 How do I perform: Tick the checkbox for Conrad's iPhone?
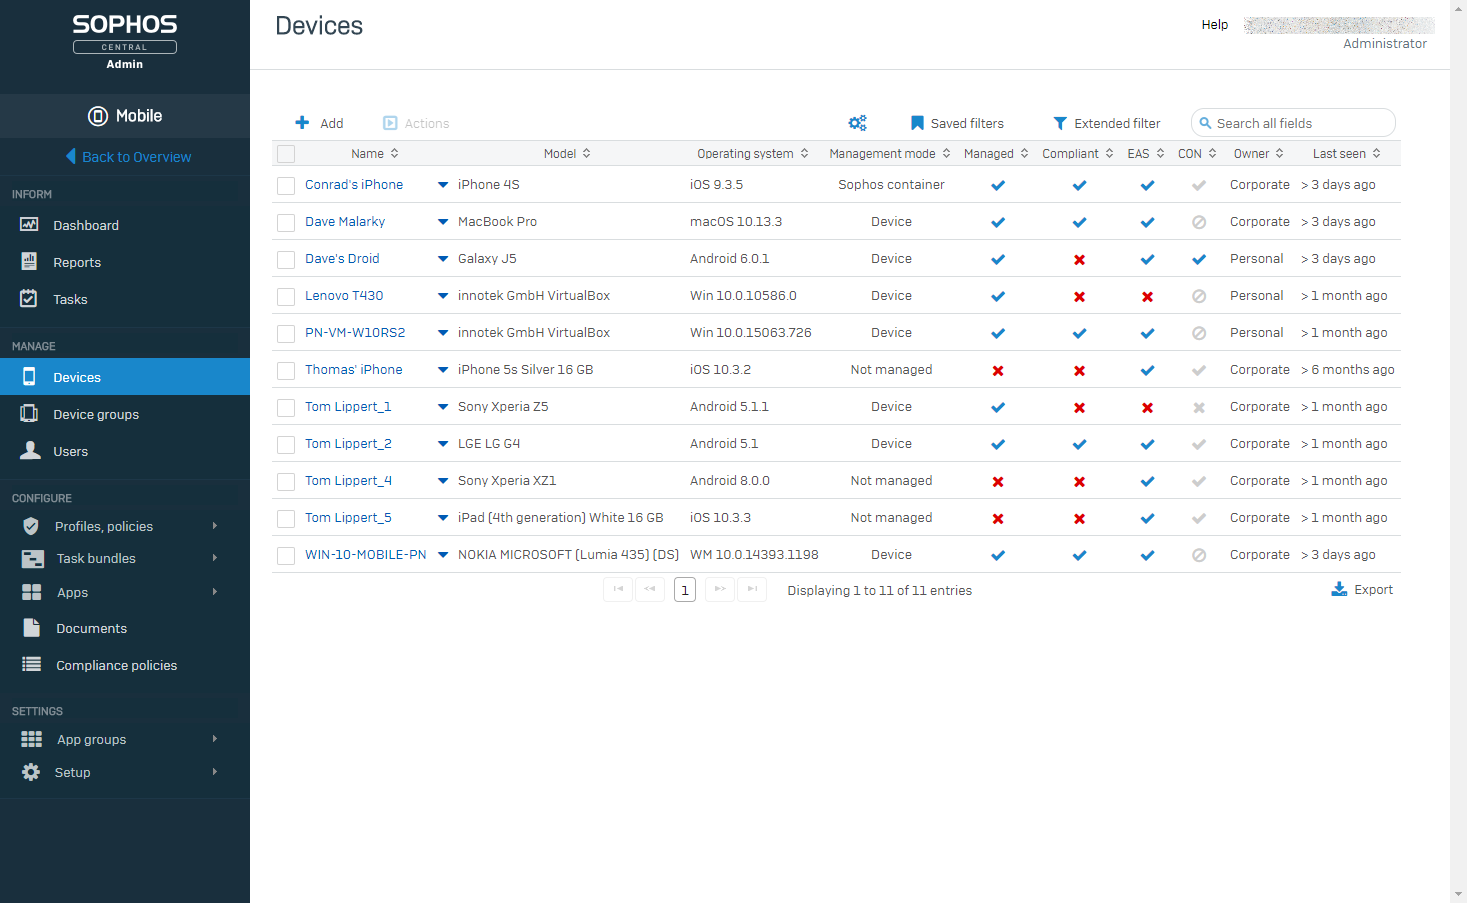tap(286, 185)
